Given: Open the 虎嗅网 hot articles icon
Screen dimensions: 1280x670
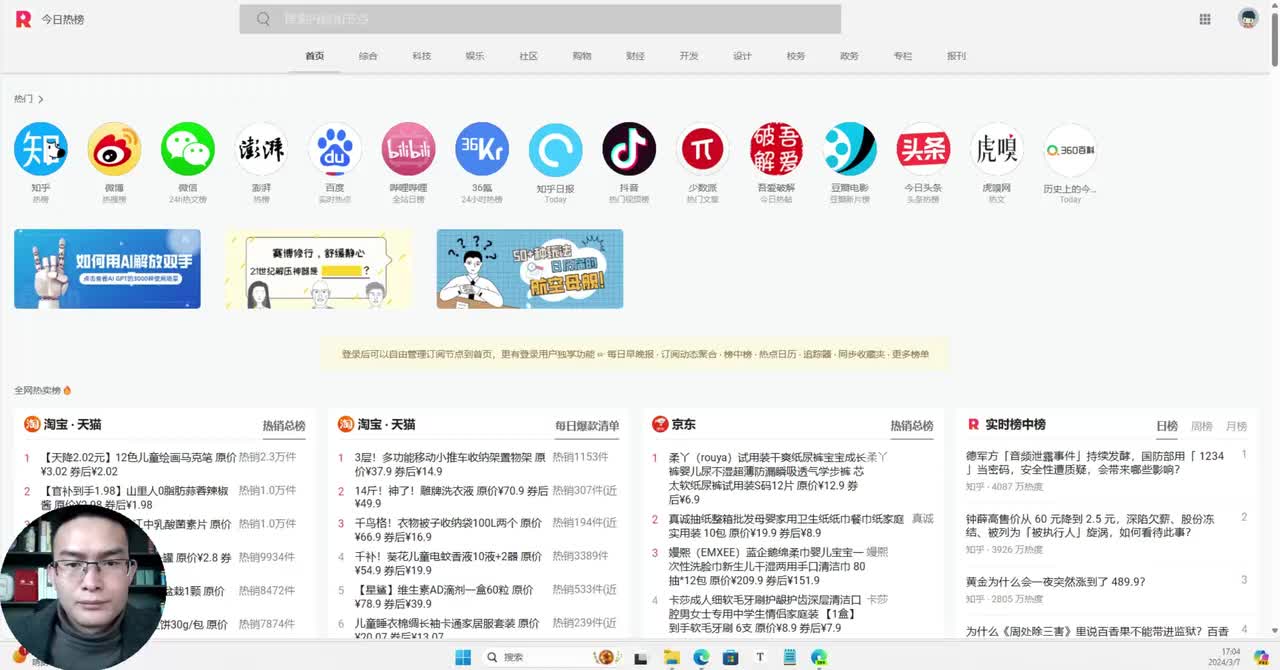Looking at the screenshot, I should point(996,149).
